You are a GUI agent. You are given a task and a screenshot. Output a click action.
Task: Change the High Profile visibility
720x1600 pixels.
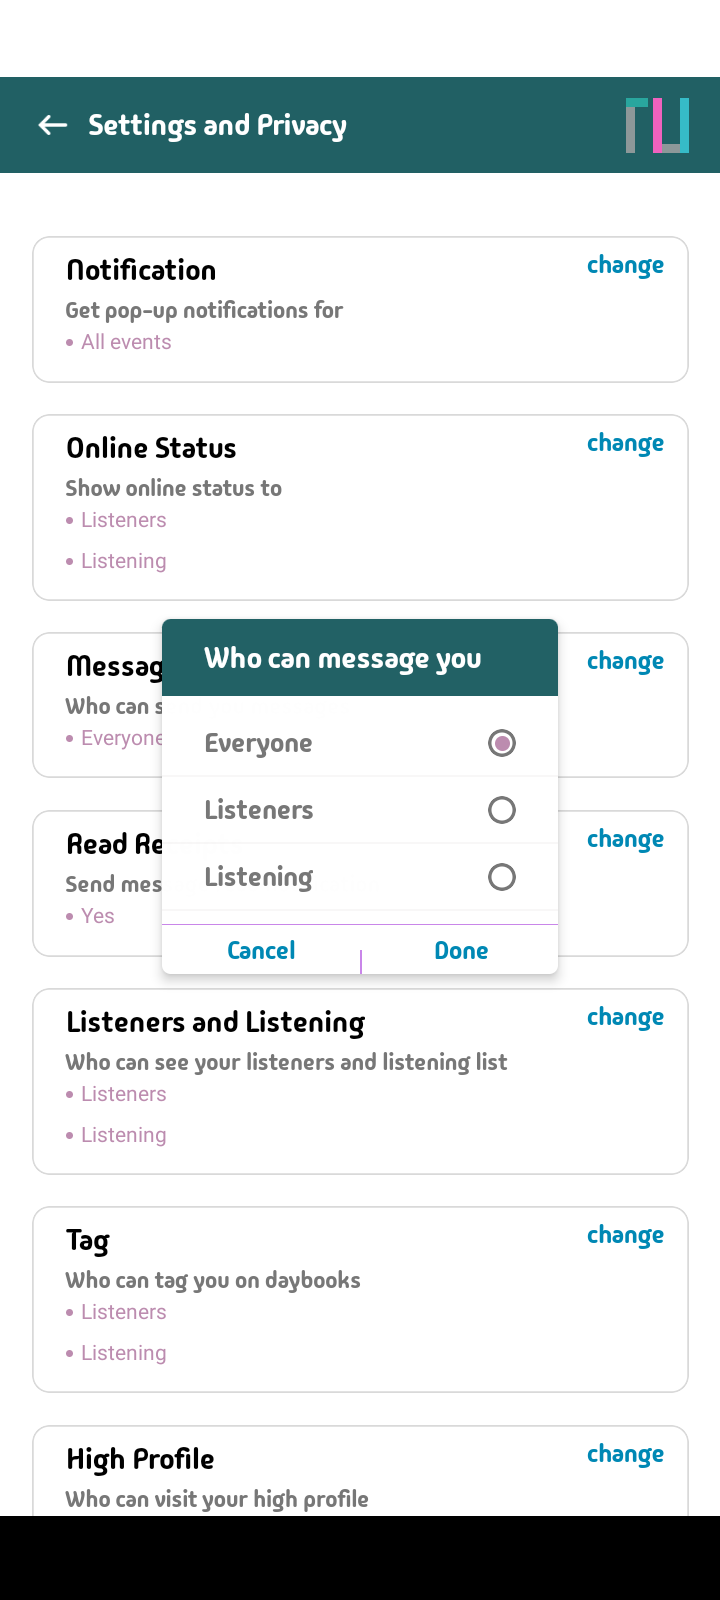[x=625, y=1454]
